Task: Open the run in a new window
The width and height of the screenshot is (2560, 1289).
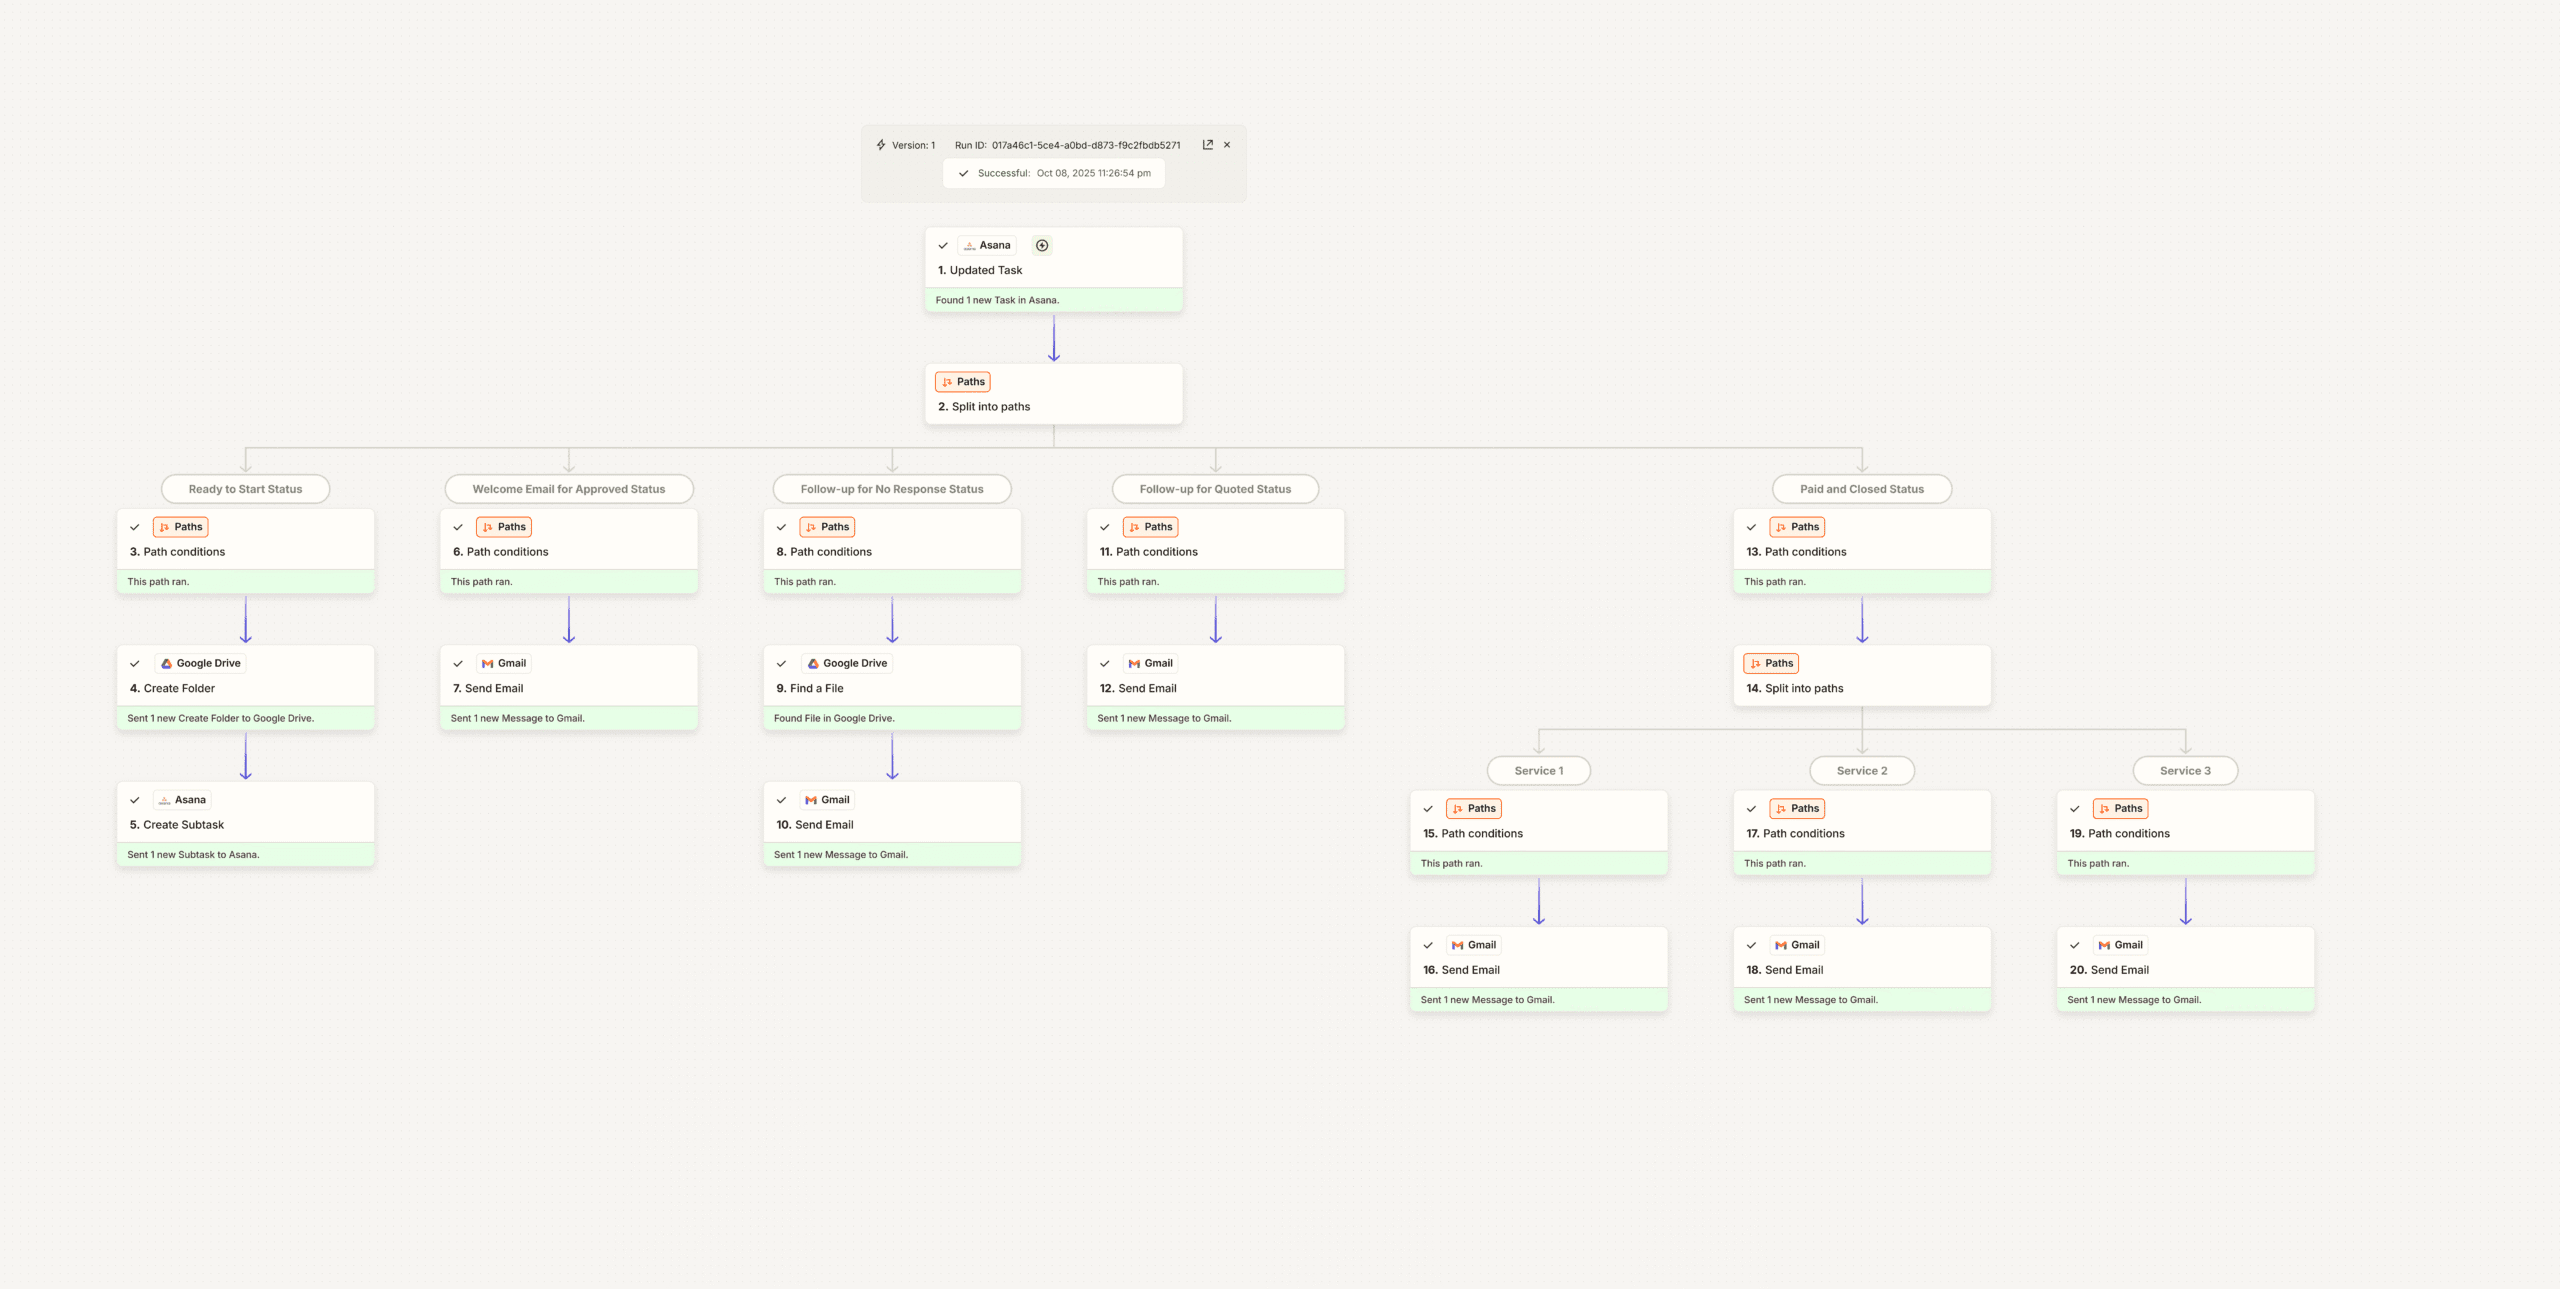Action: 1207,144
